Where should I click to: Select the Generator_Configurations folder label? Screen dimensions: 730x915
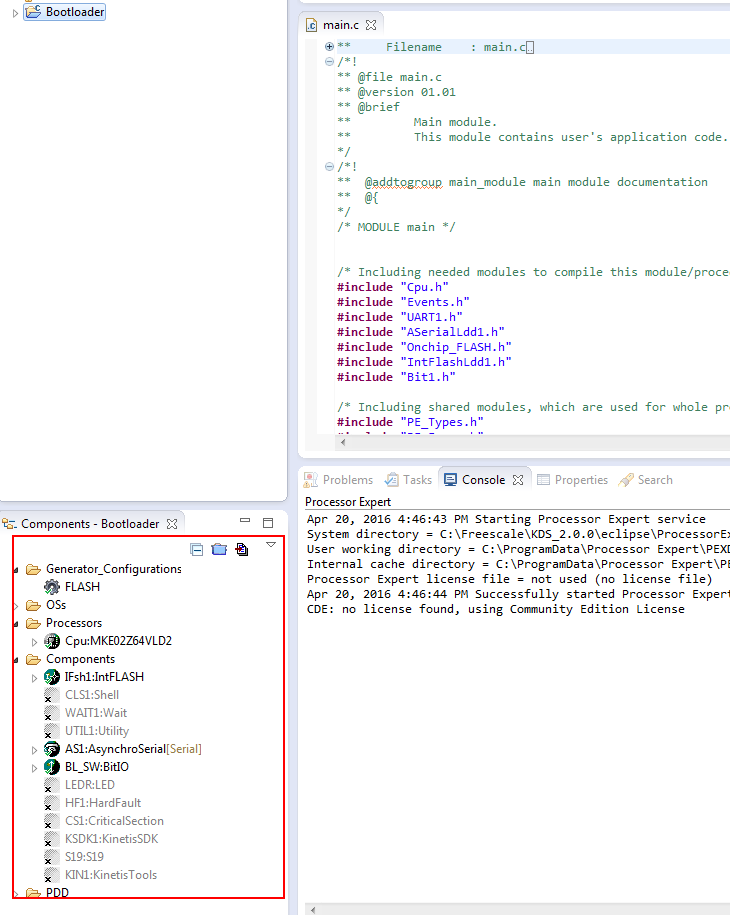coord(114,569)
